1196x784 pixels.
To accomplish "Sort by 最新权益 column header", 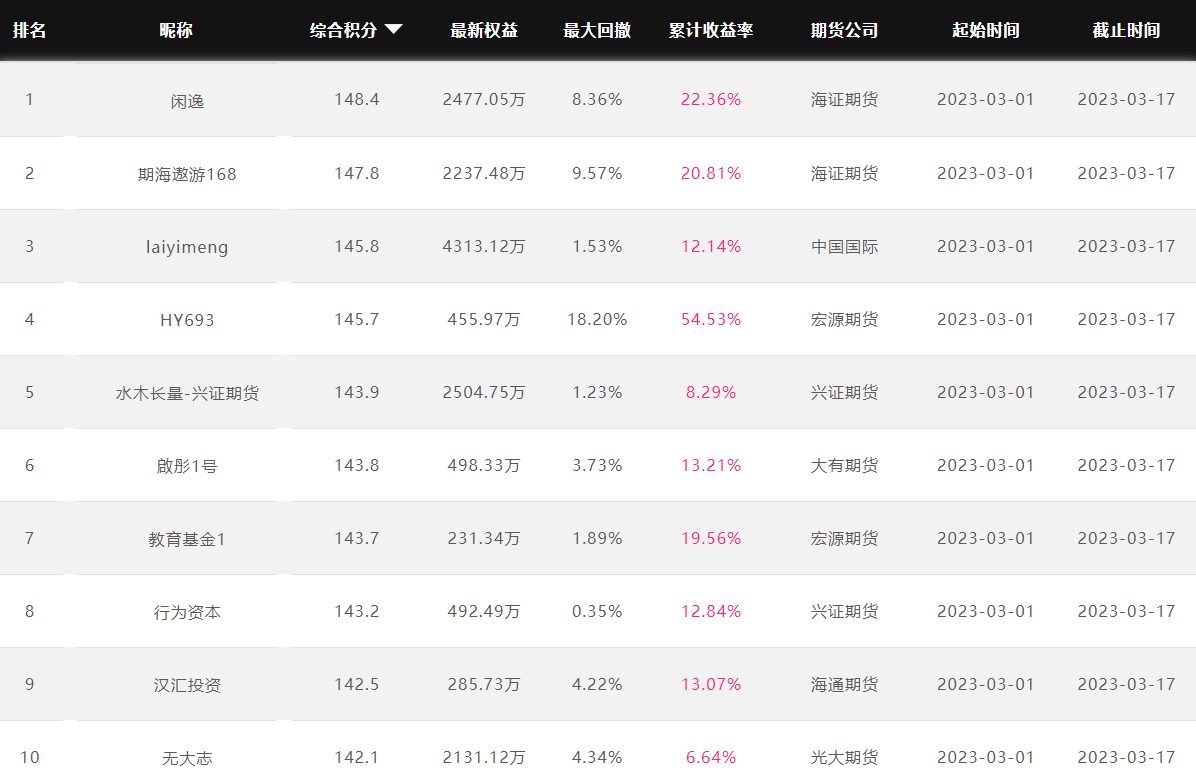I will [x=484, y=31].
